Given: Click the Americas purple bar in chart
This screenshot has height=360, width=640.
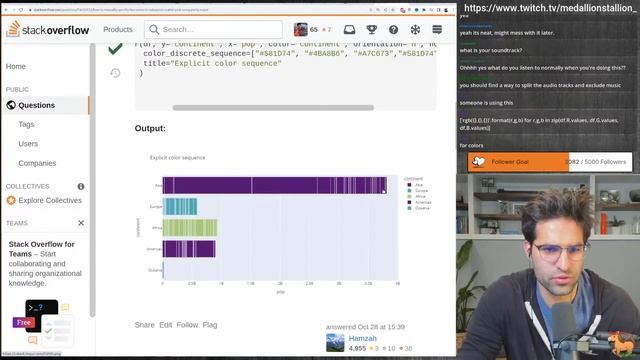Looking at the screenshot, I should click(x=189, y=249).
